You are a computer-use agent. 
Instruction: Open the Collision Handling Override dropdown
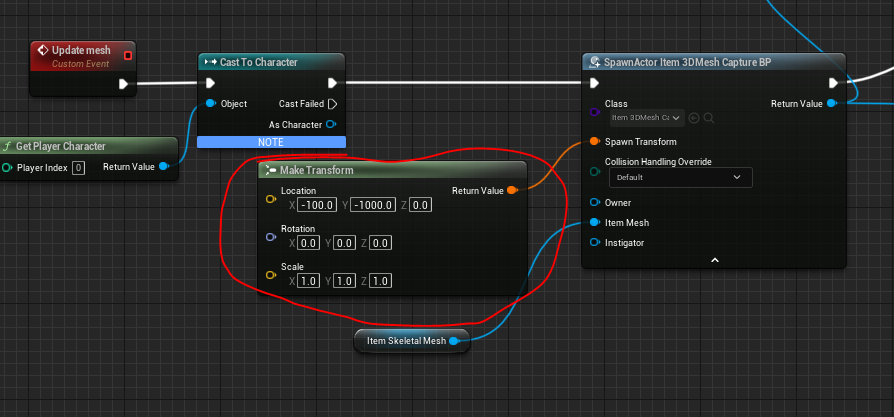[x=681, y=177]
